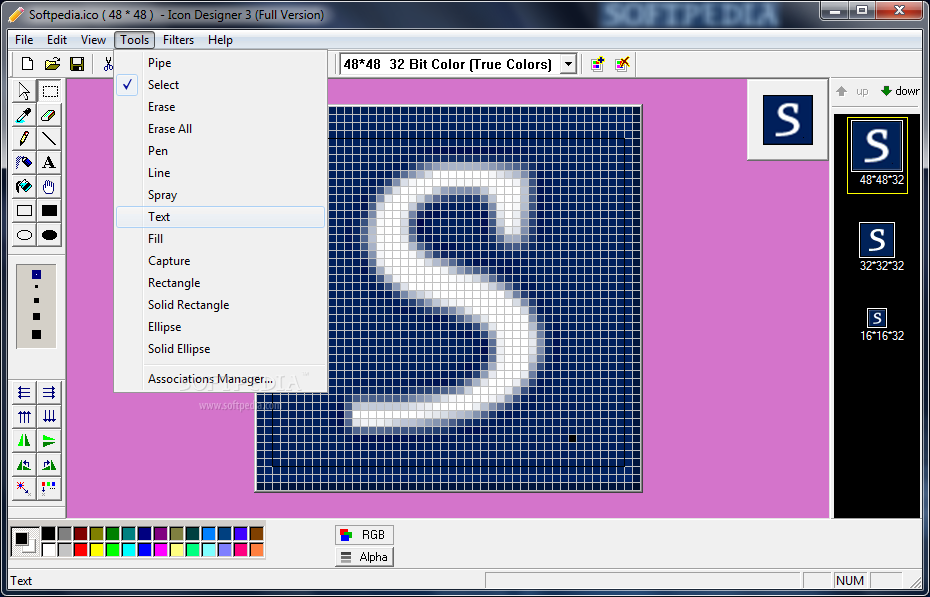The width and height of the screenshot is (930, 597).
Task: Open the image format dropdown arrow
Action: click(568, 64)
